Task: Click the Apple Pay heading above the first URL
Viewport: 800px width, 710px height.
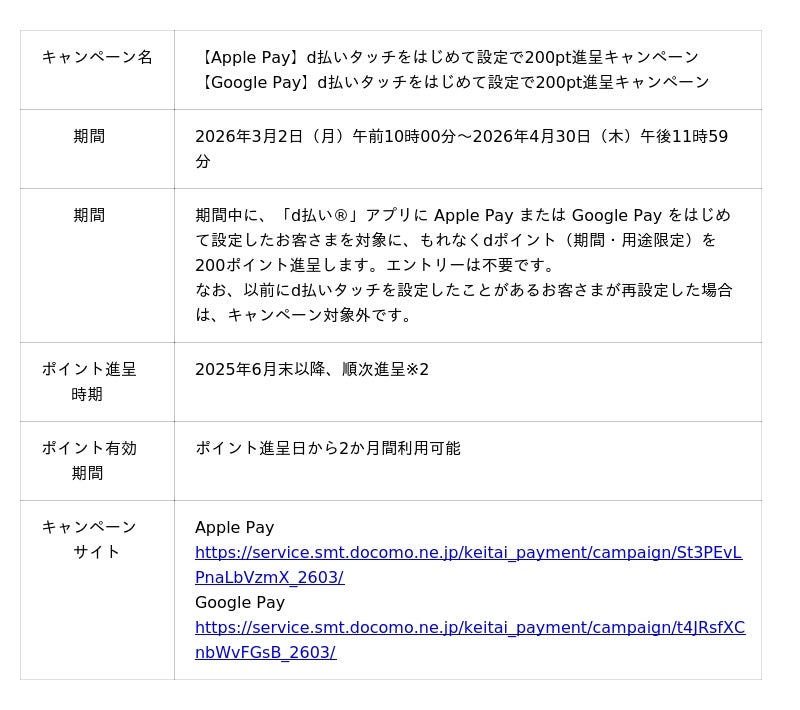Action: (x=234, y=528)
